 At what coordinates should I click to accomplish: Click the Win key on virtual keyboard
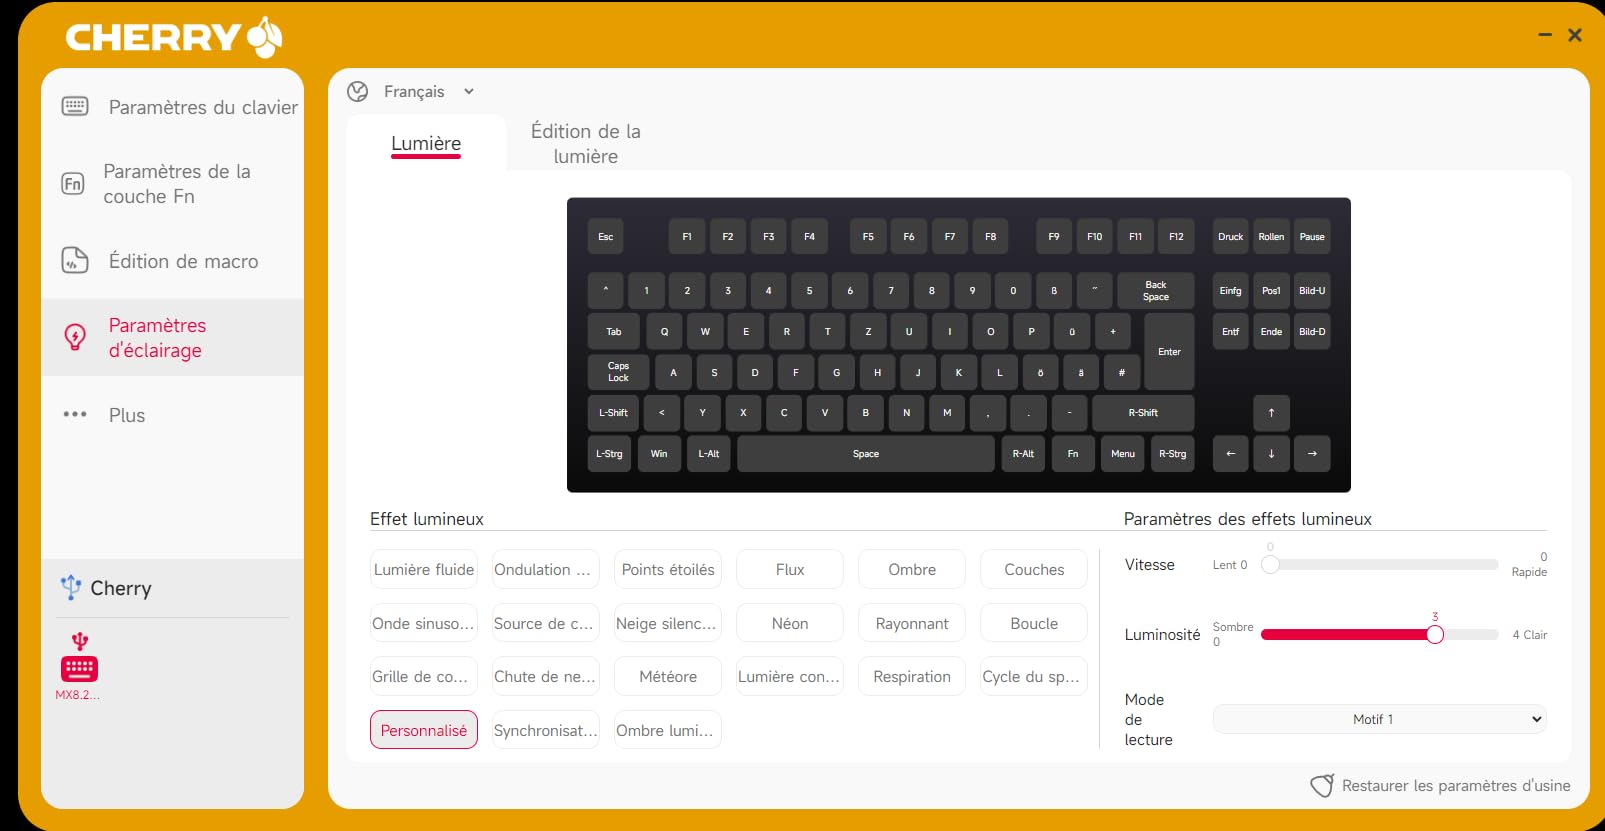pos(659,454)
